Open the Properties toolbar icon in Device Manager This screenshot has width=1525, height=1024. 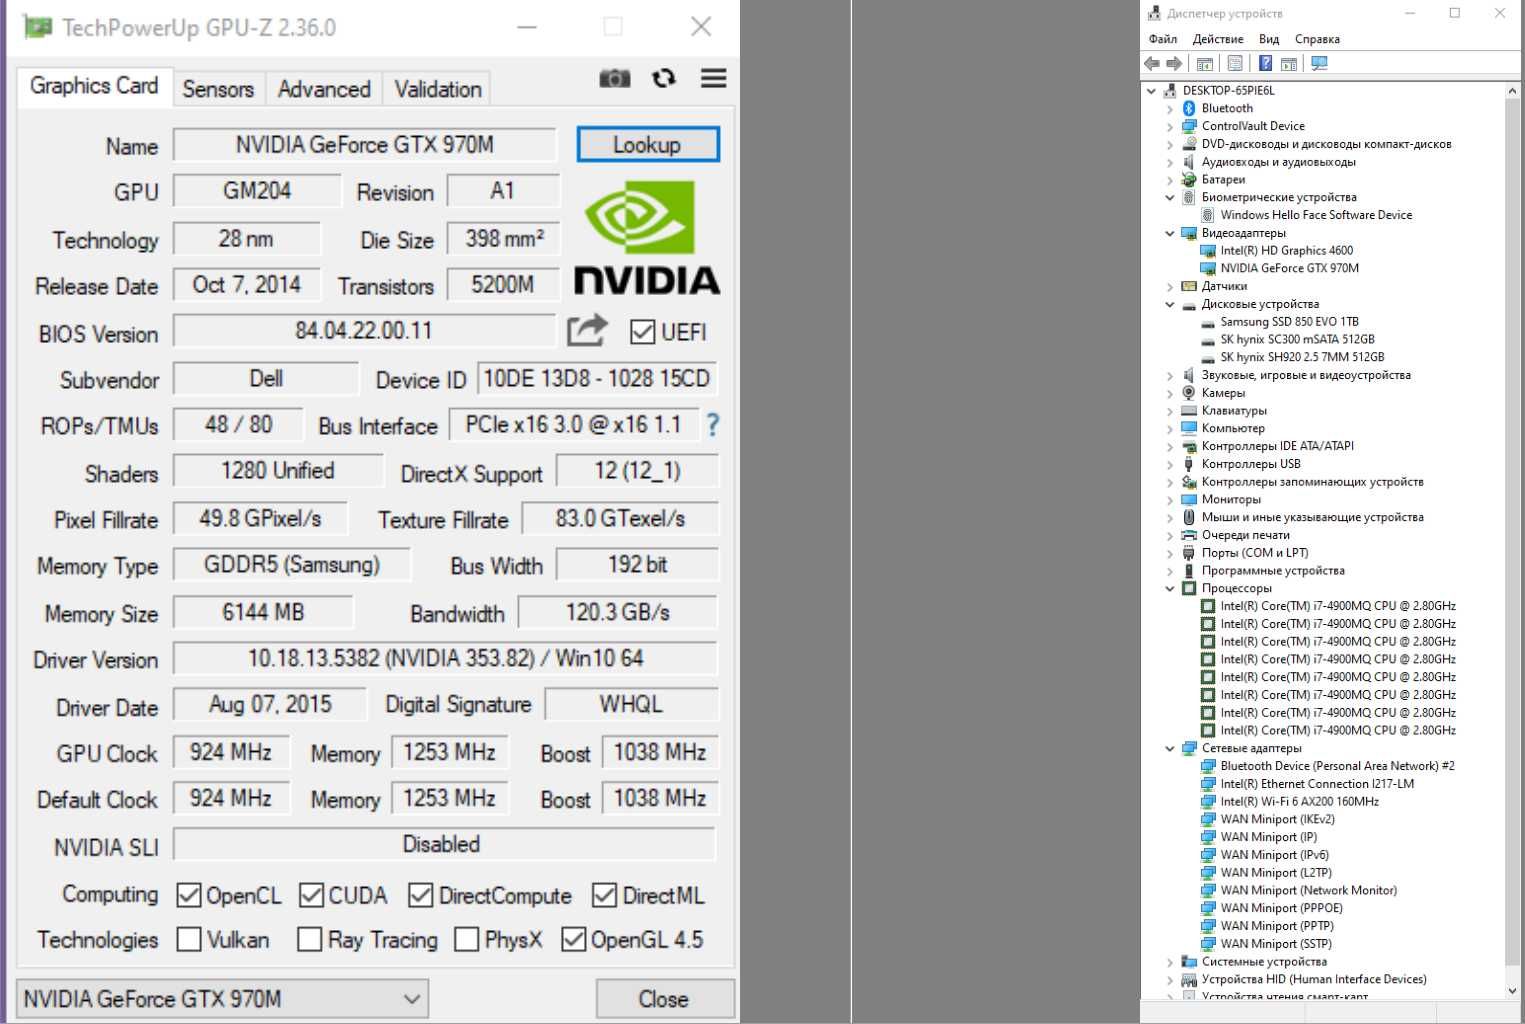click(x=1235, y=63)
